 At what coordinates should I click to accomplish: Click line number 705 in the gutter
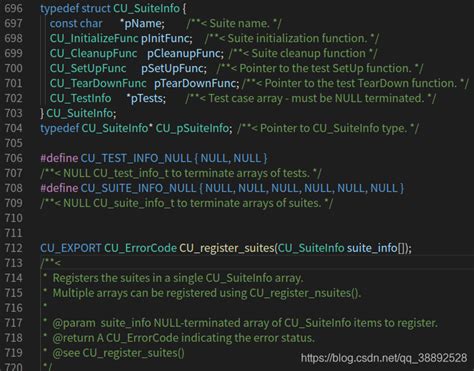click(13, 143)
